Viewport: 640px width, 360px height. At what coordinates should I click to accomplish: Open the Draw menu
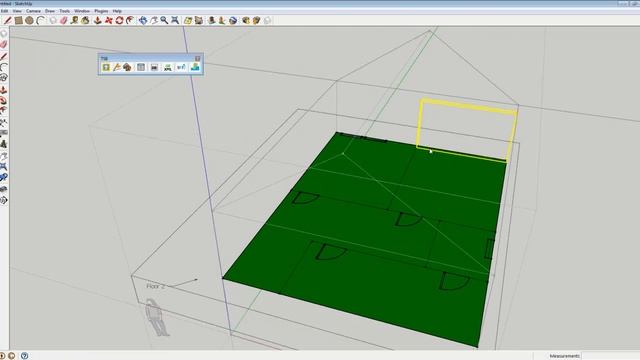50,11
